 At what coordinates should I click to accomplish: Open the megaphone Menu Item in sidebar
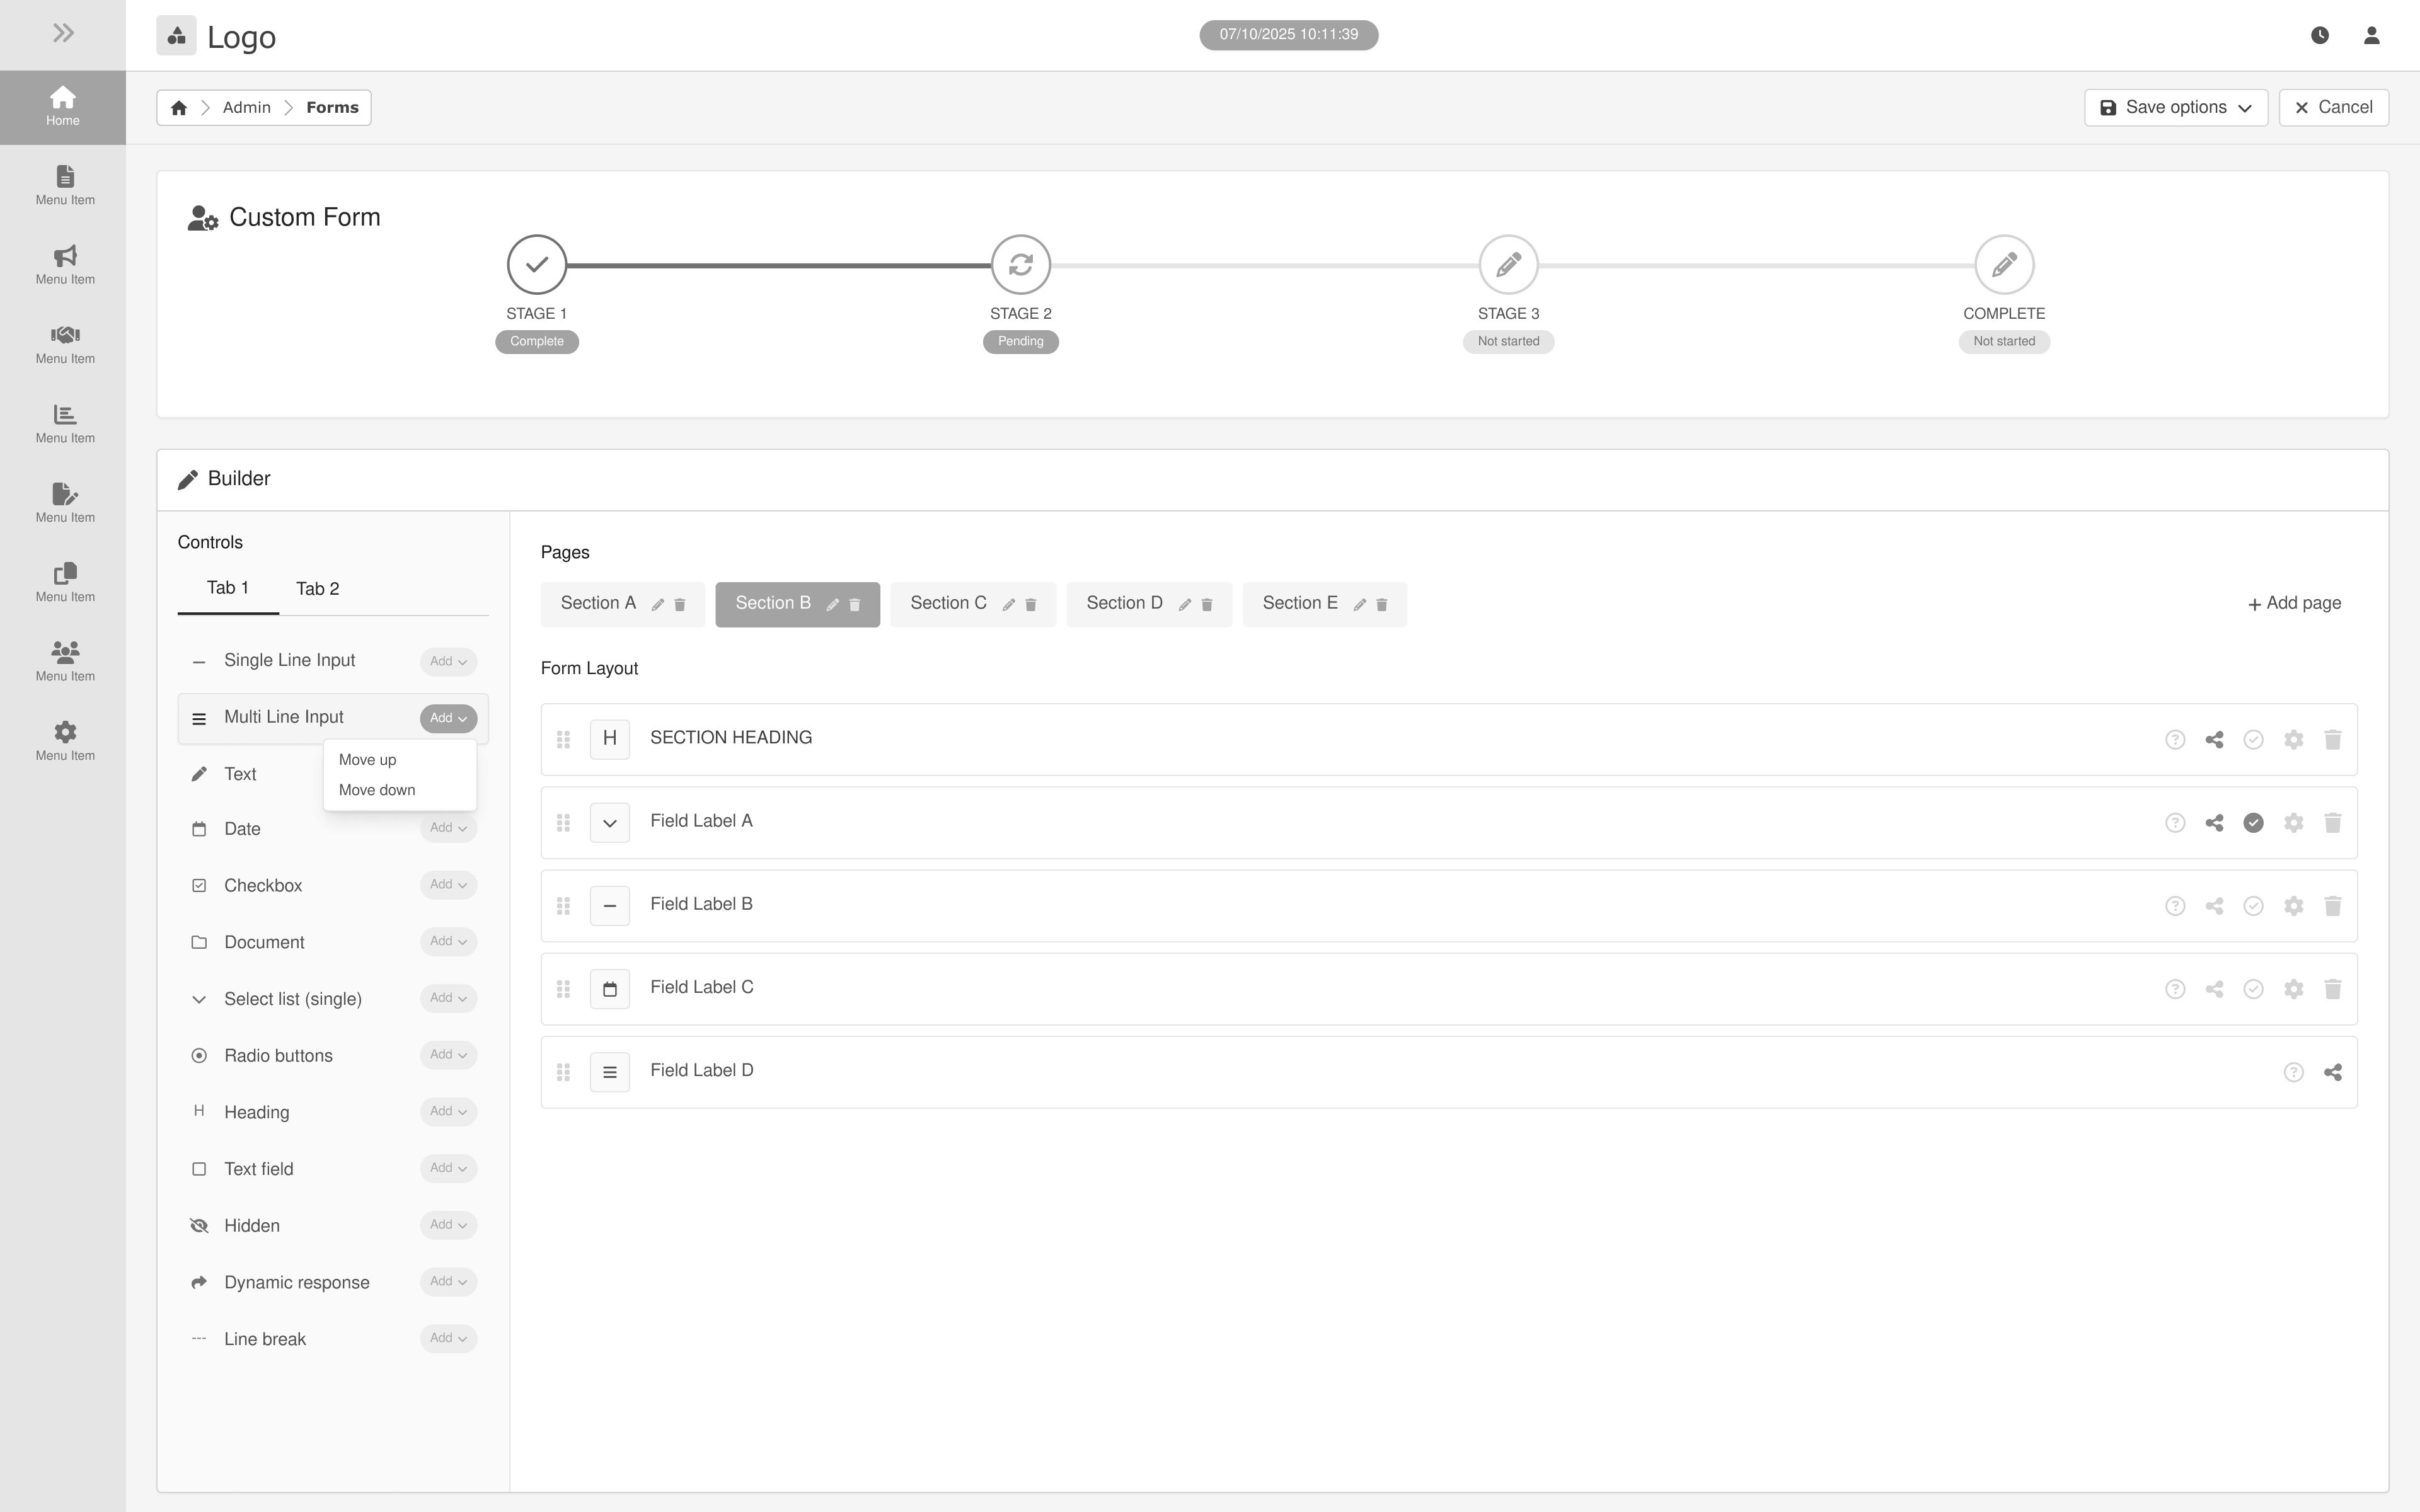click(65, 265)
